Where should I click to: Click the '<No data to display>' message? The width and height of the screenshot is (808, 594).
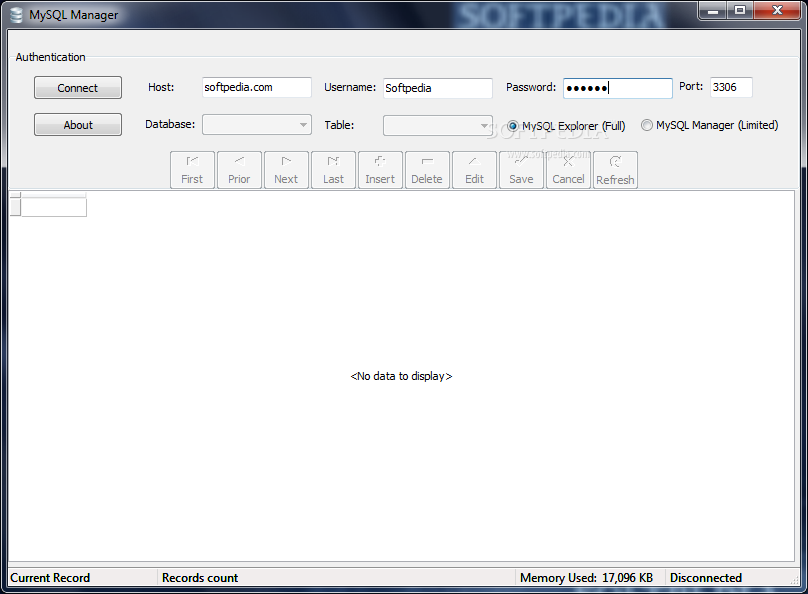(401, 376)
